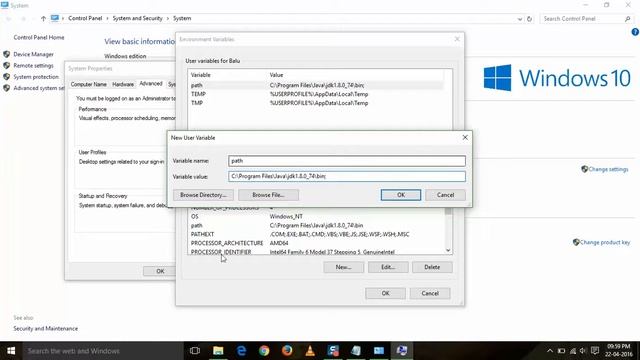The width and height of the screenshot is (640, 360).
Task: Open the Action Center notifications icon
Action: 595,351
